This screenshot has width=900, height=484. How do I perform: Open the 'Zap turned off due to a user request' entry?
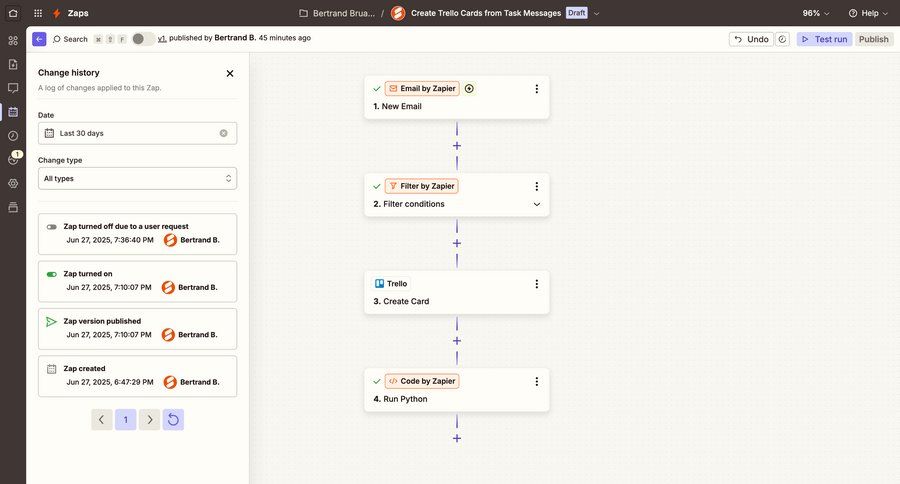(x=137, y=234)
